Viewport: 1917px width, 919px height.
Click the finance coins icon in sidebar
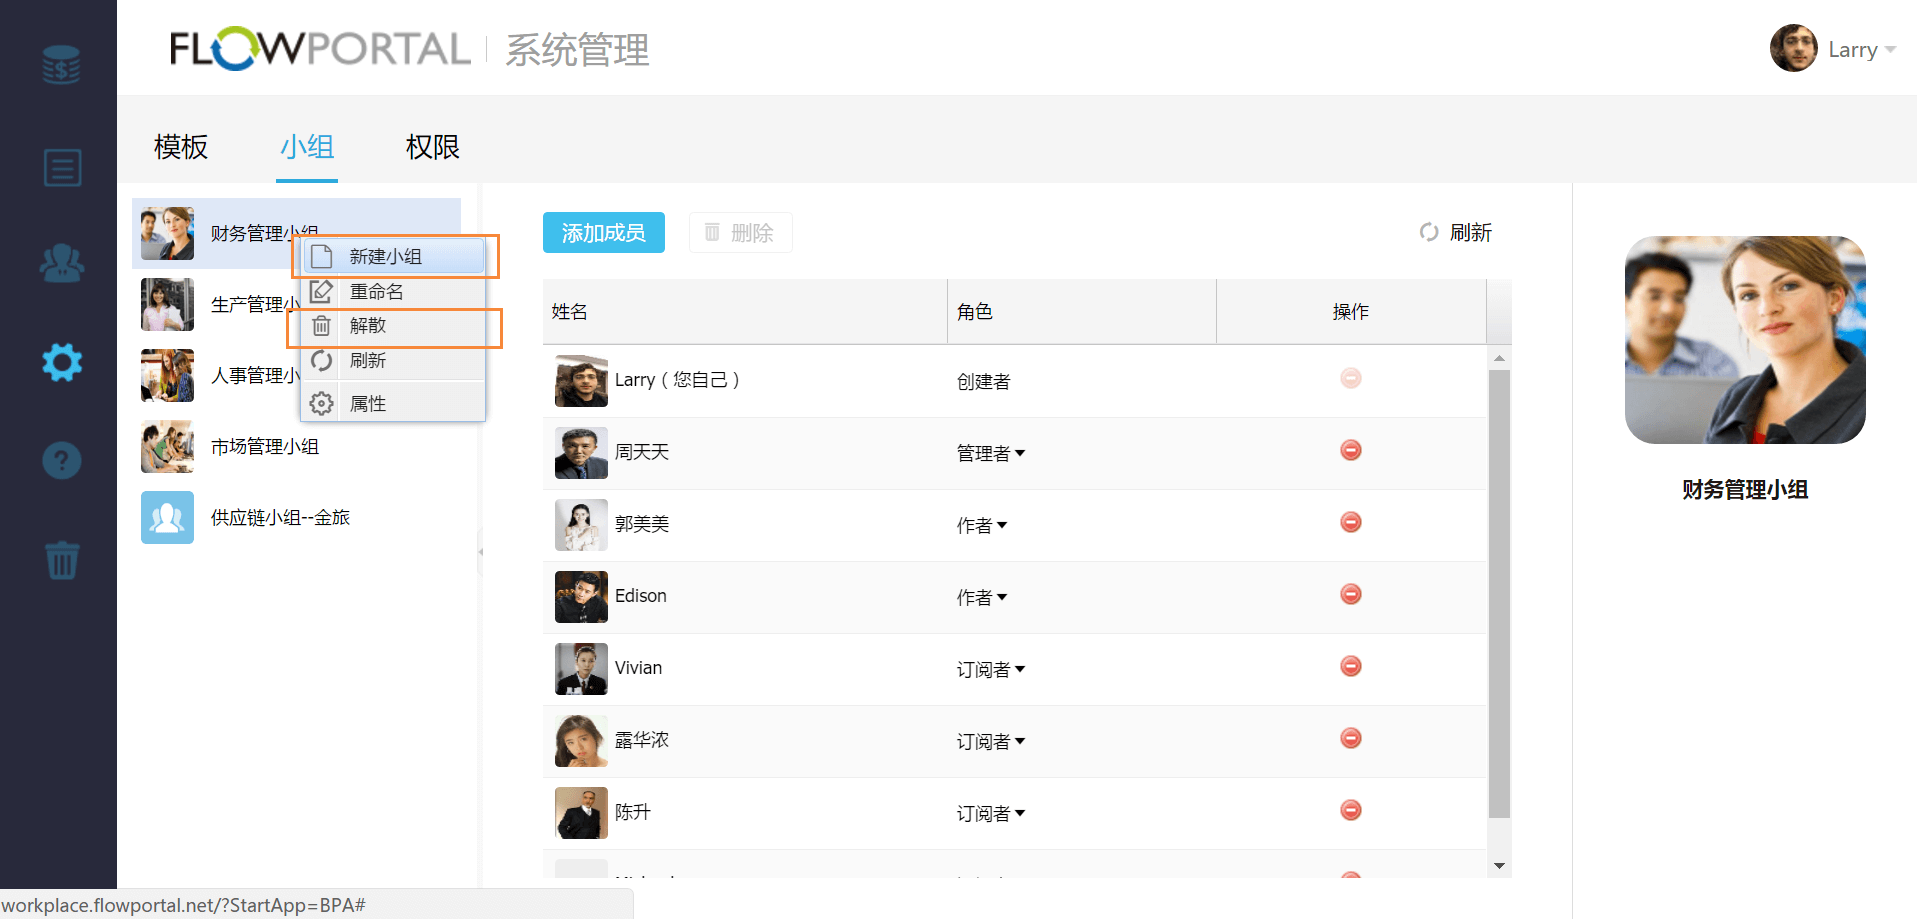pos(61,66)
